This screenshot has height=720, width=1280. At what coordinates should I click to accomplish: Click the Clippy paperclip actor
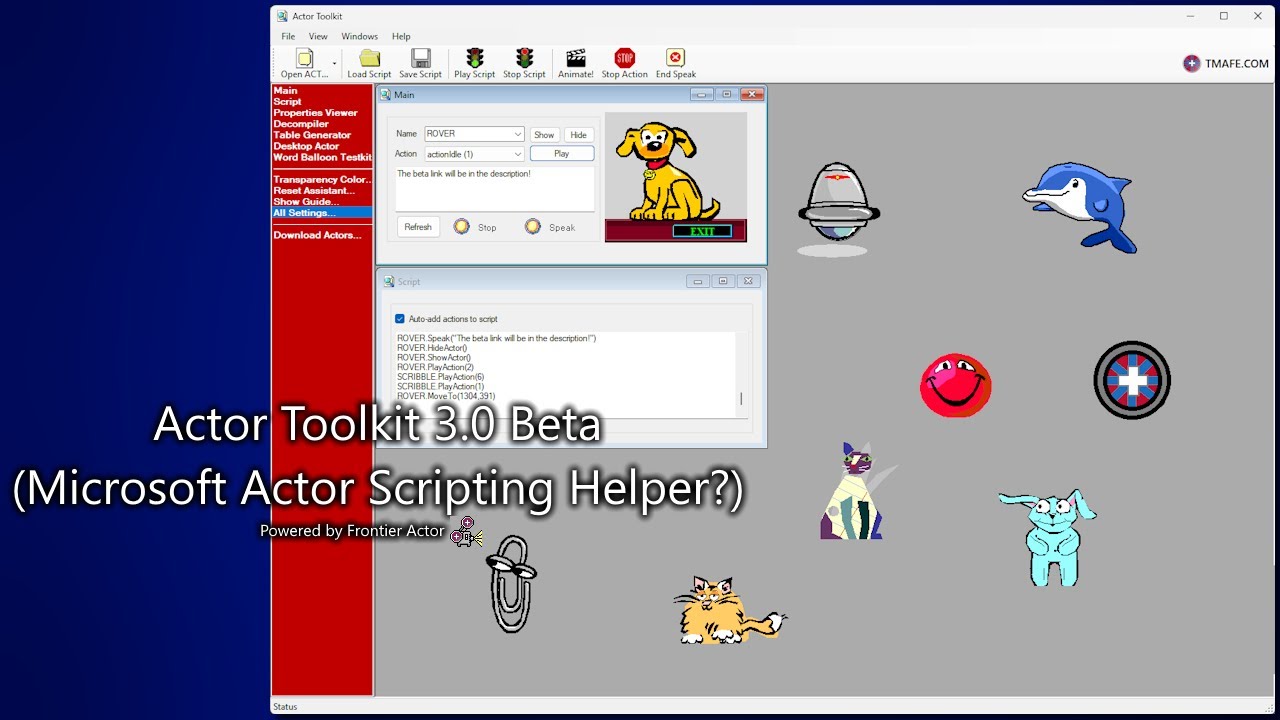pos(511,584)
